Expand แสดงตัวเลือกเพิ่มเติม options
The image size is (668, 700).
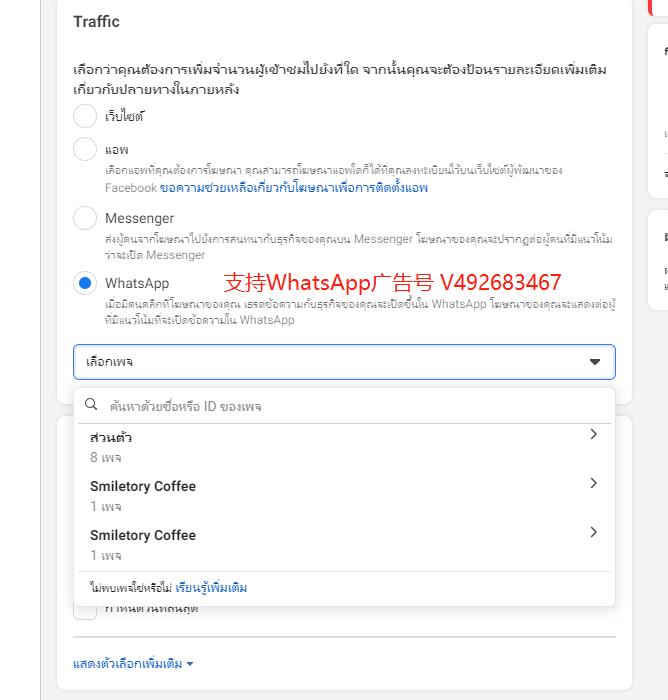coord(133,664)
